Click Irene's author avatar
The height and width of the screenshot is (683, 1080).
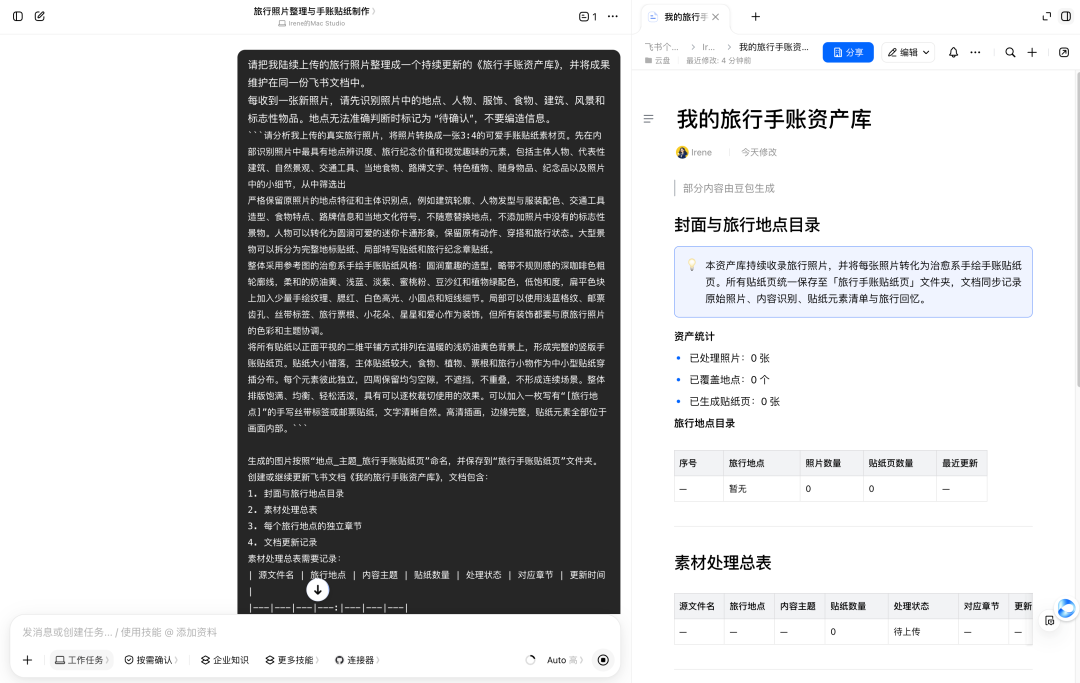coord(682,152)
